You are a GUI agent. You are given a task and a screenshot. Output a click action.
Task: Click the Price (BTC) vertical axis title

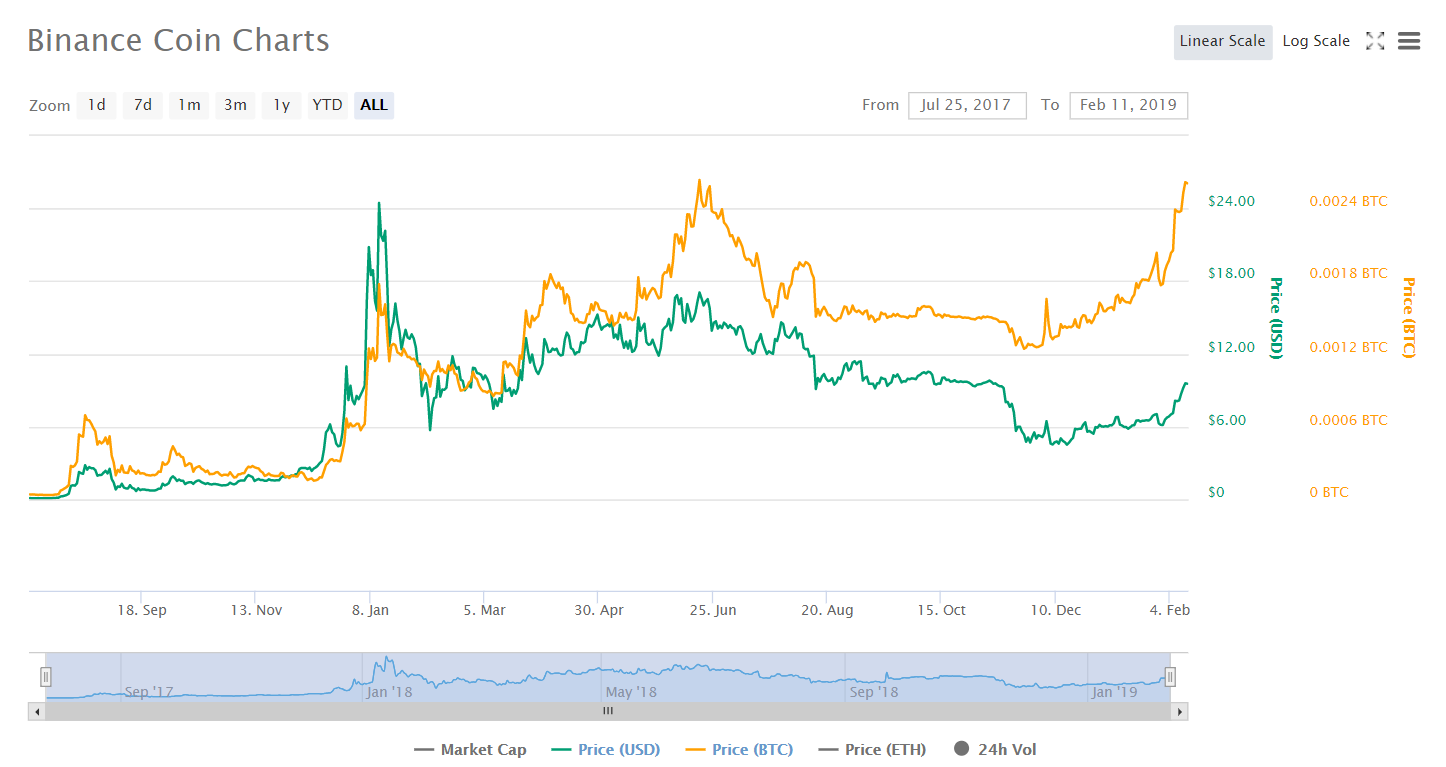tap(1408, 317)
